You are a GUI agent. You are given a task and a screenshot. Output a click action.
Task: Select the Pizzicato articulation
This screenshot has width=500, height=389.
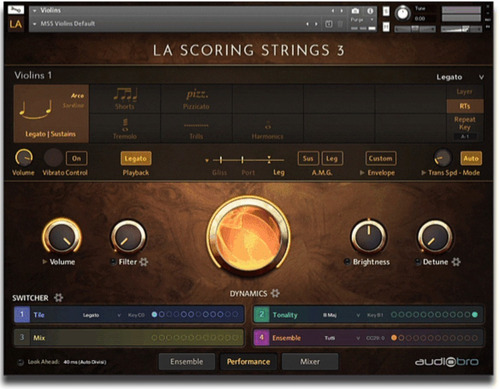196,99
